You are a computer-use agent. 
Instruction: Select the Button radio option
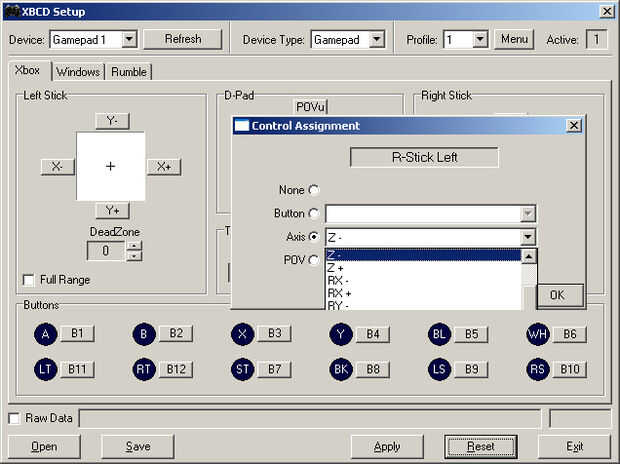(314, 214)
